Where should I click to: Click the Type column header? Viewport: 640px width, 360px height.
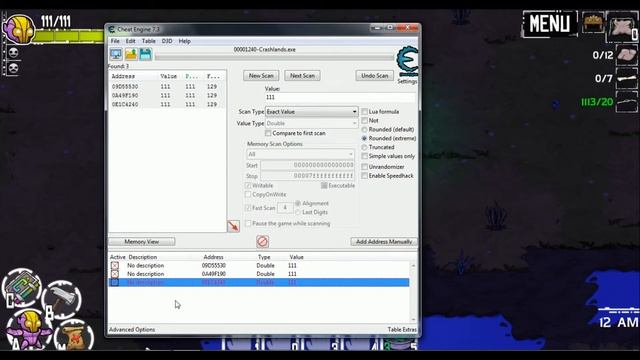(x=264, y=257)
